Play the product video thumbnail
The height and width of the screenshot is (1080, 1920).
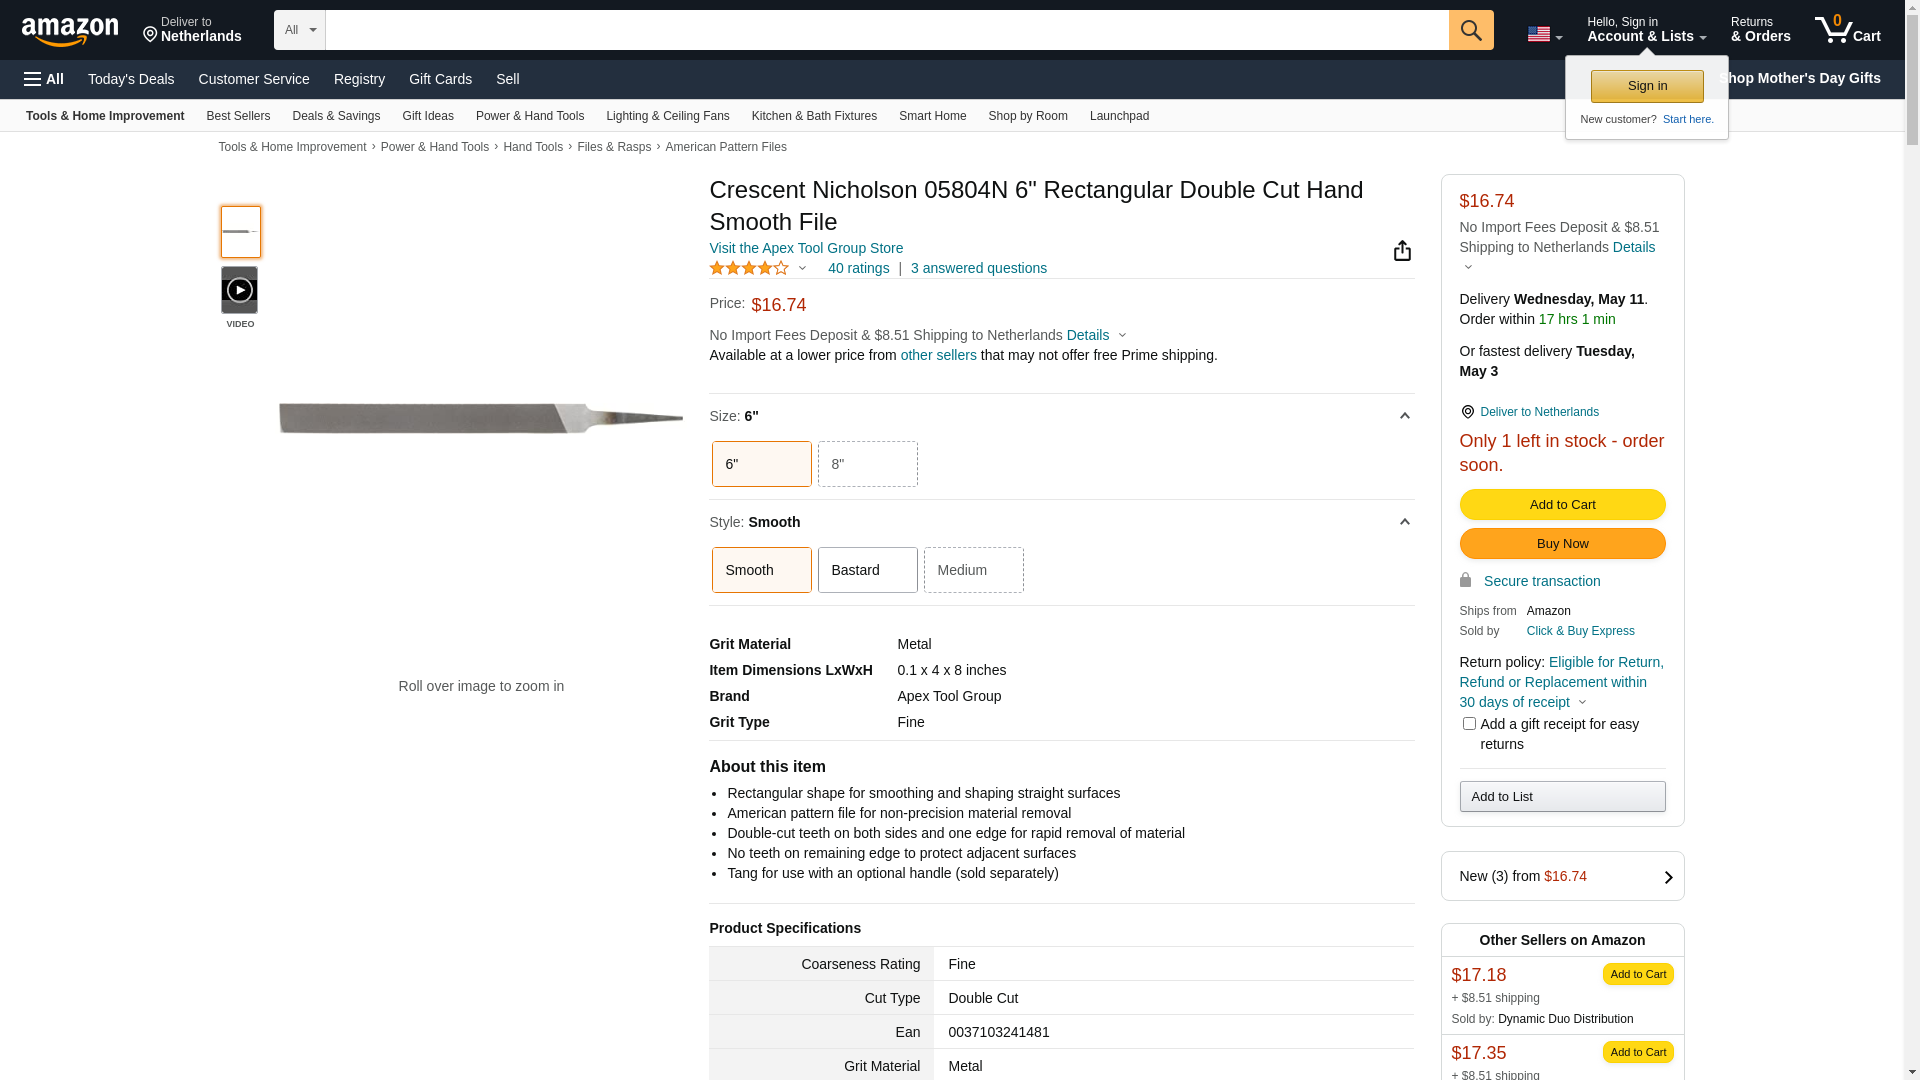click(240, 290)
